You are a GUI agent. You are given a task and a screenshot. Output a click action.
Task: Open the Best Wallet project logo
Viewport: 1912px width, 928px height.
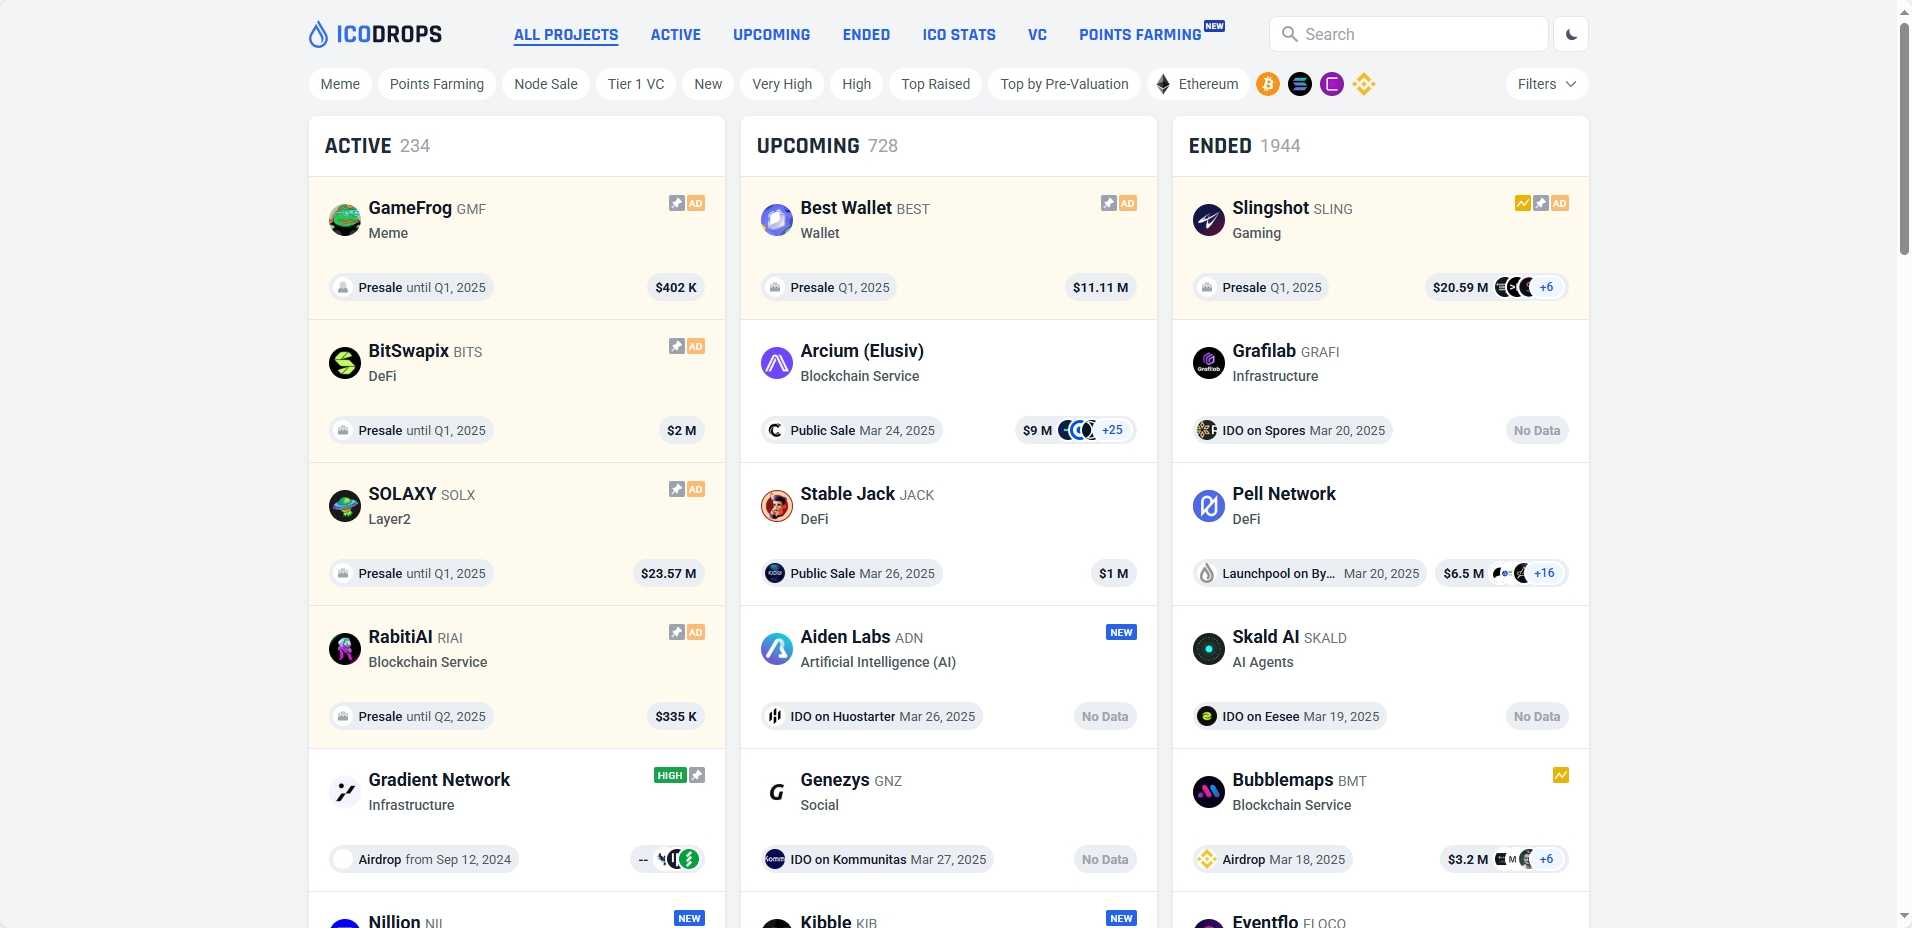776,219
